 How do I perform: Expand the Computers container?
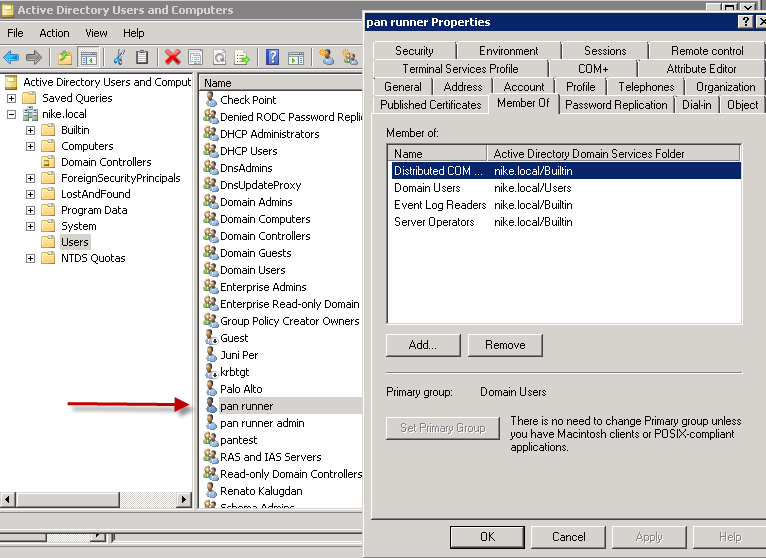tap(30, 146)
